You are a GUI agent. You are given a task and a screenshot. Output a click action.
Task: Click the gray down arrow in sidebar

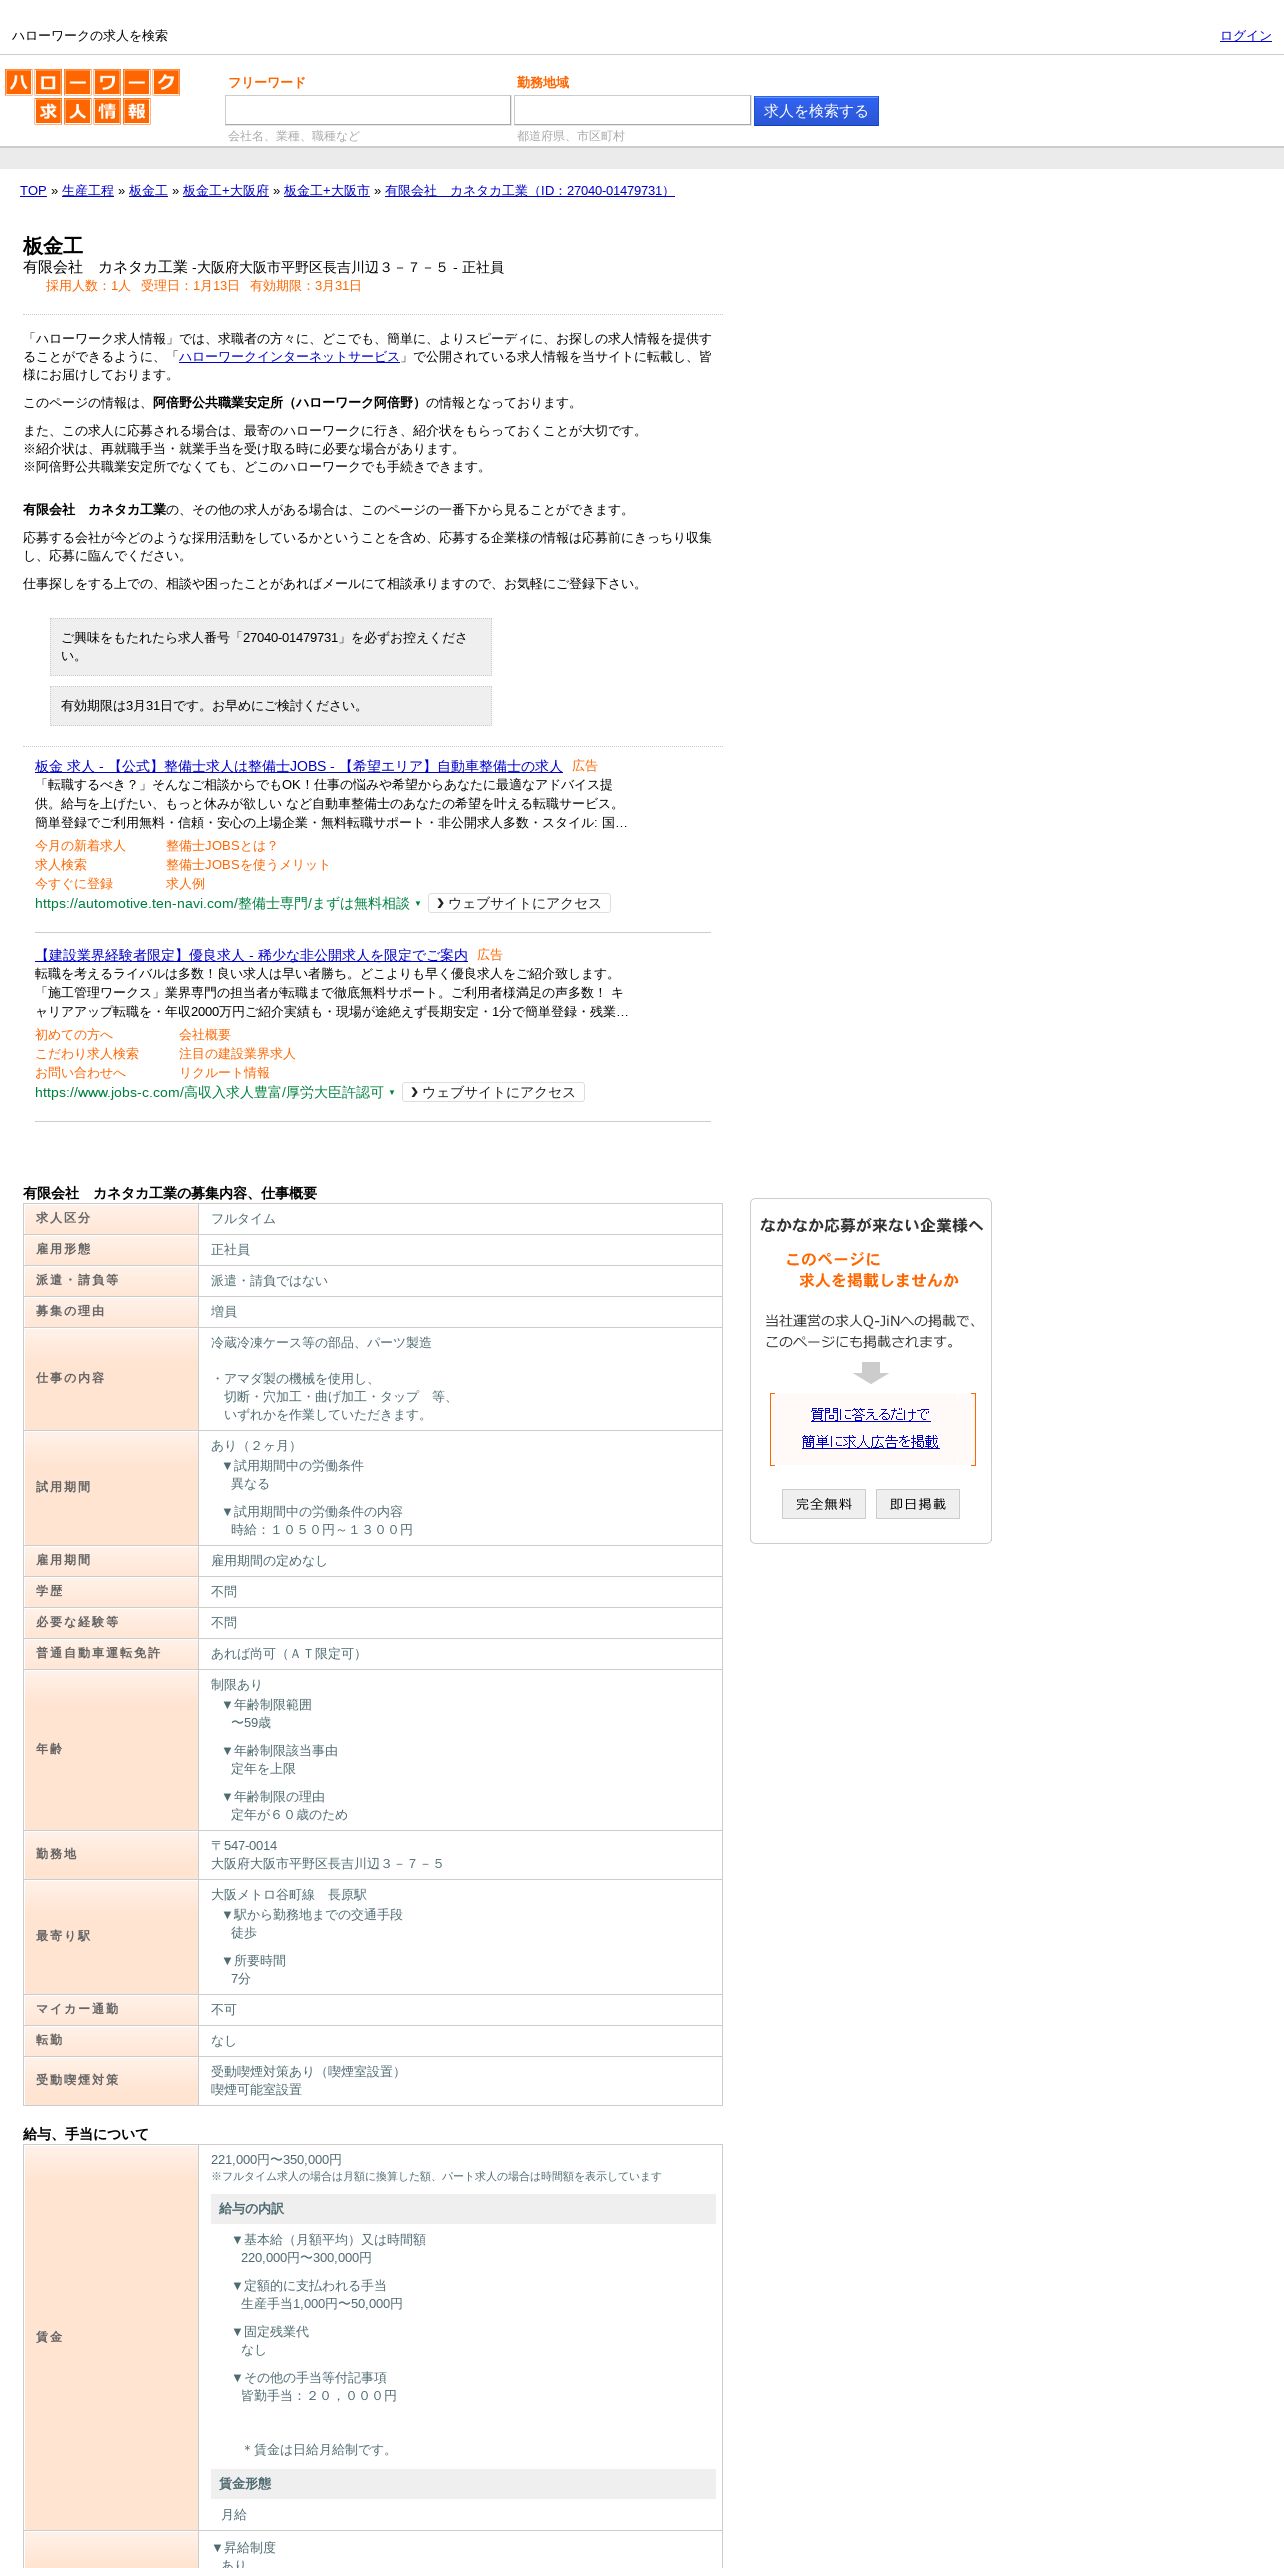click(871, 1373)
